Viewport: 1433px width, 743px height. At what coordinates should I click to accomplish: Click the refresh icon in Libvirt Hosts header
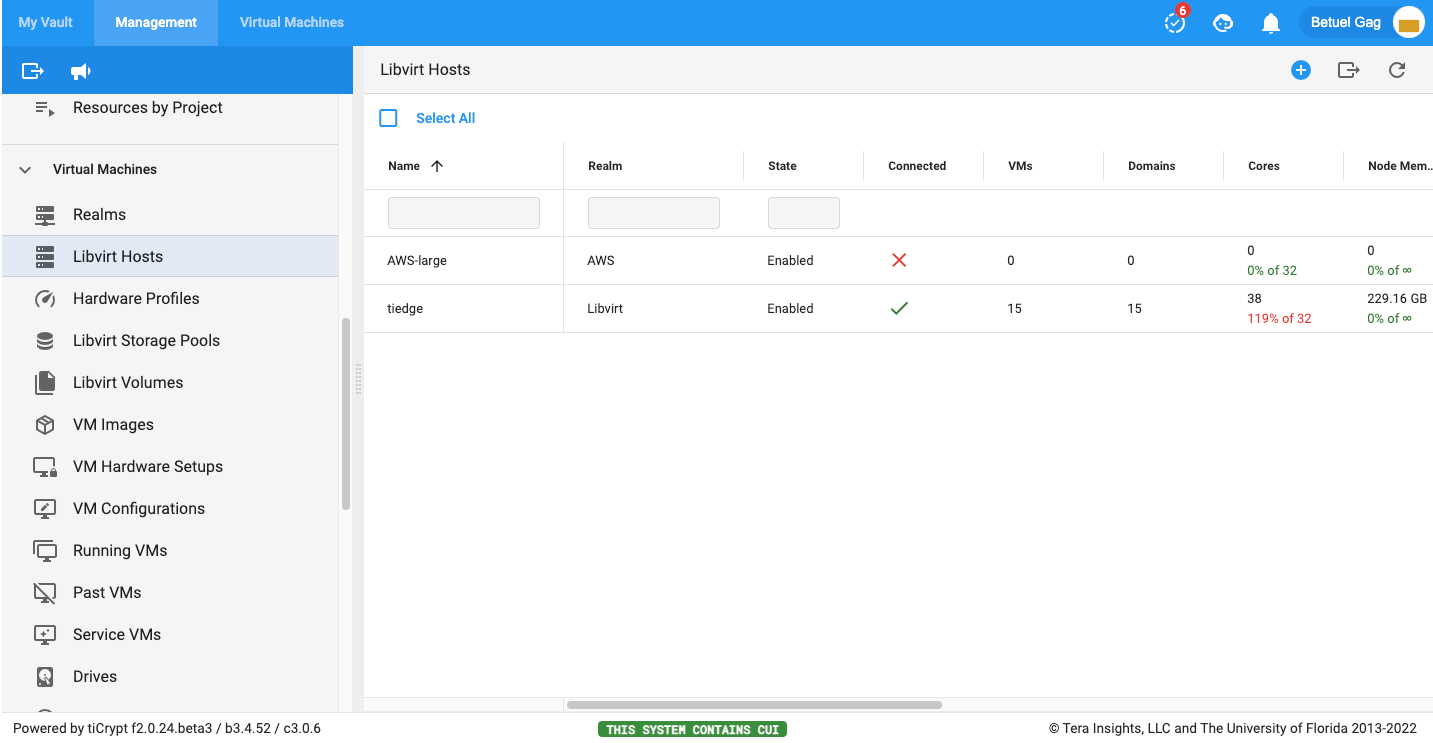pos(1397,70)
